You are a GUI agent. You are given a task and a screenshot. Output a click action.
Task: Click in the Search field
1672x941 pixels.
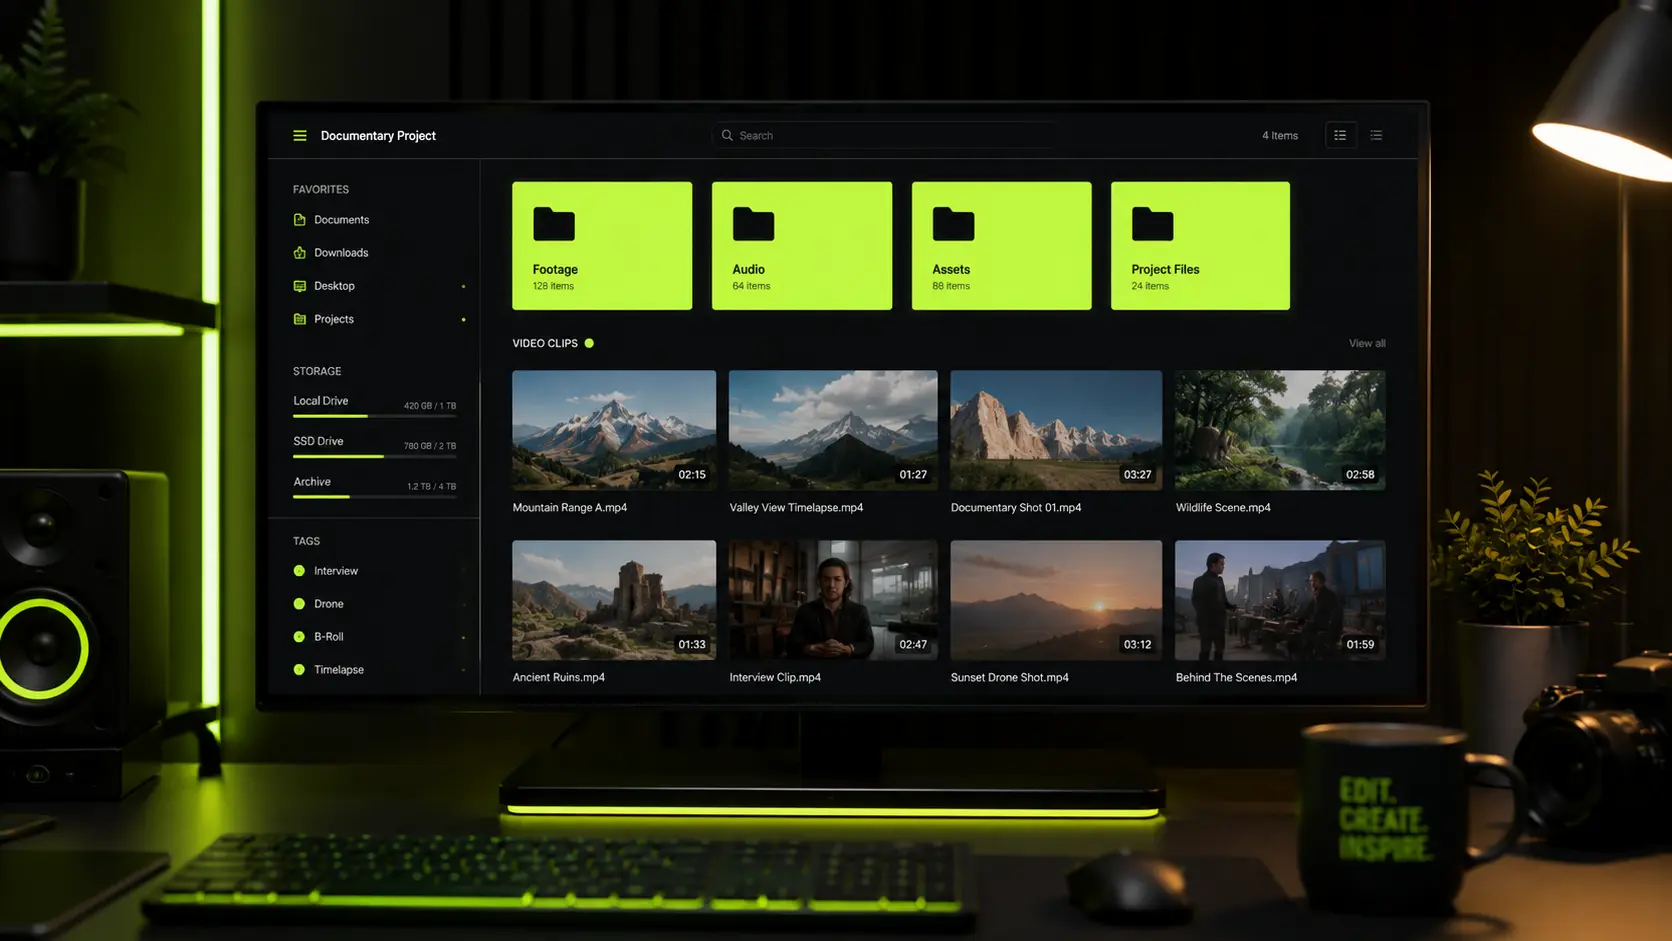(885, 135)
